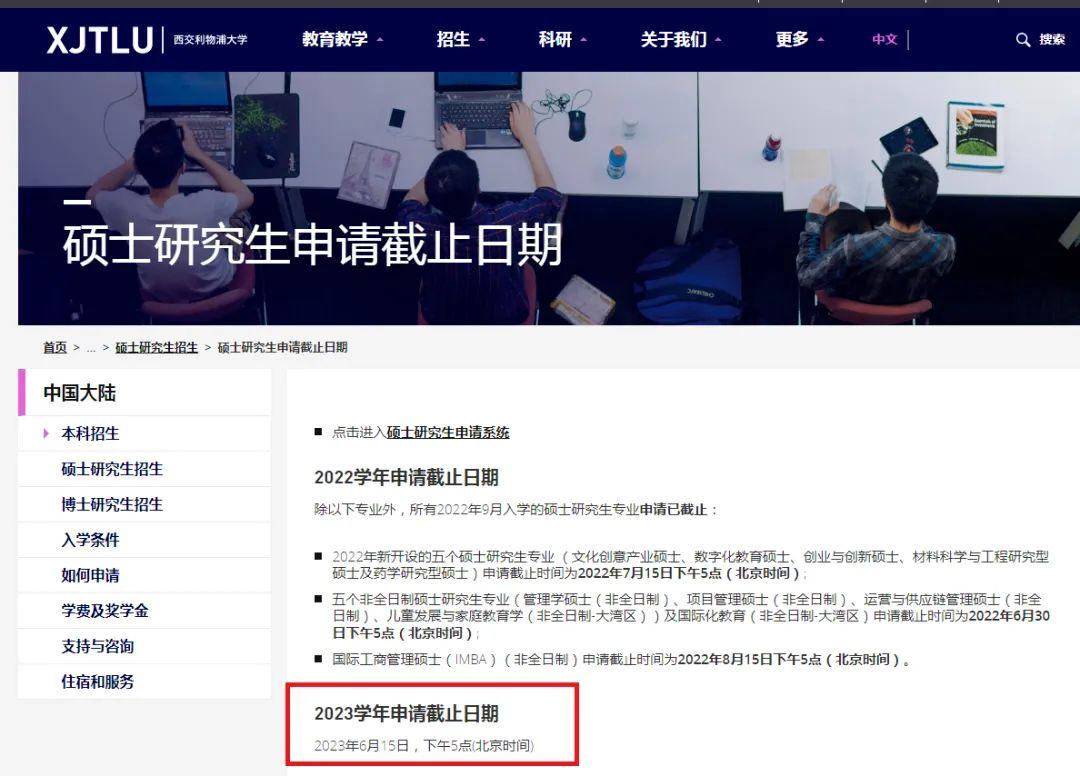Open 支持与咨询 sidebar item
Image resolution: width=1080 pixels, height=776 pixels.
click(x=97, y=647)
